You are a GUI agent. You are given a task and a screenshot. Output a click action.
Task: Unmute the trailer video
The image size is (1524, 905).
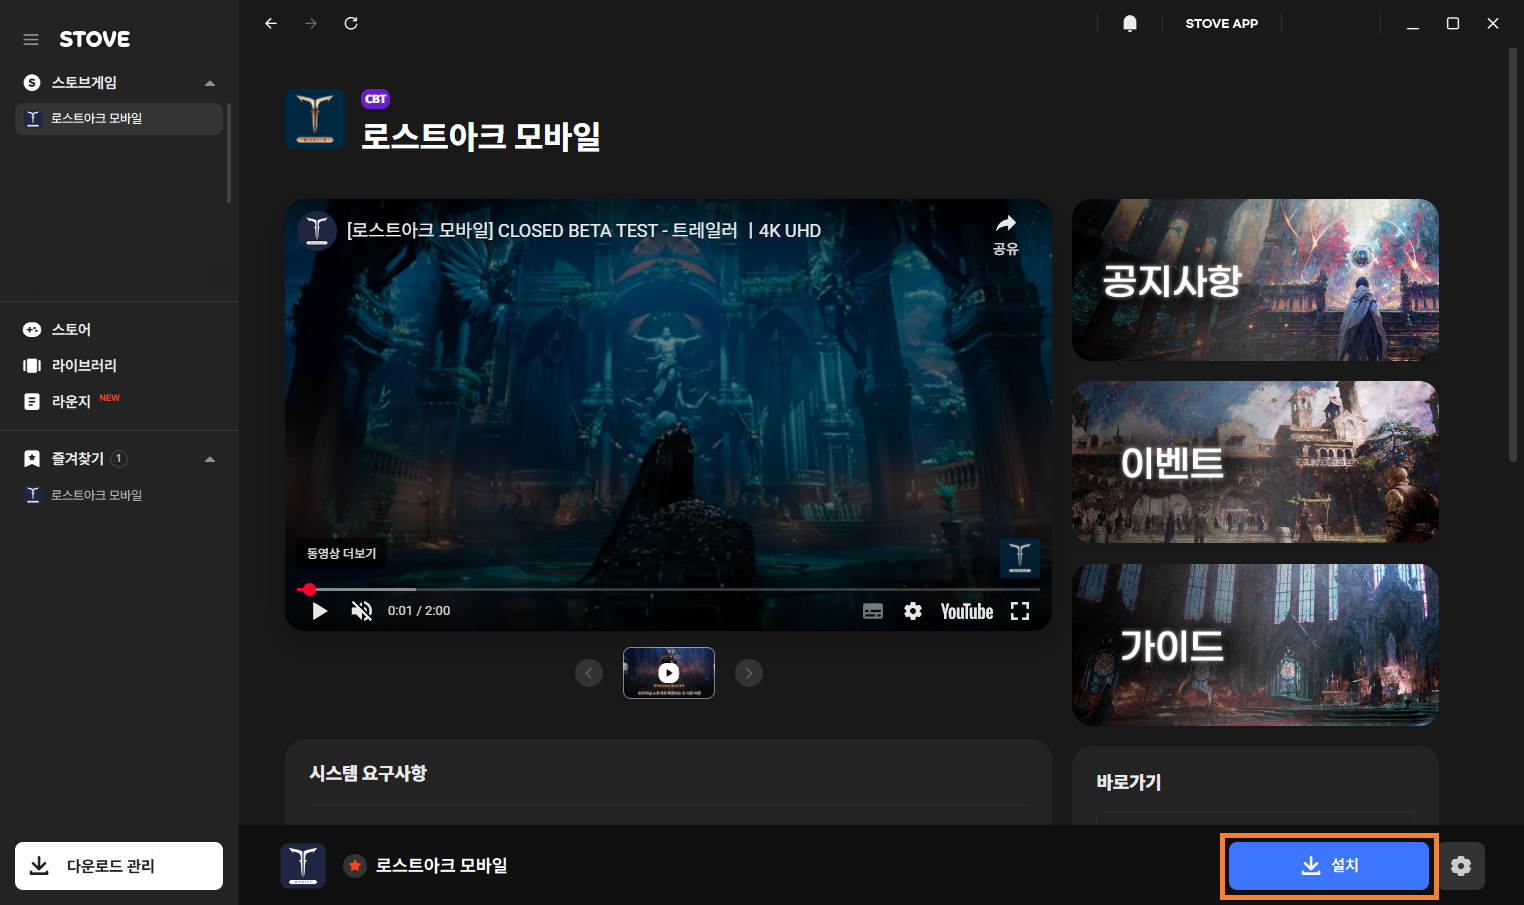coord(362,611)
